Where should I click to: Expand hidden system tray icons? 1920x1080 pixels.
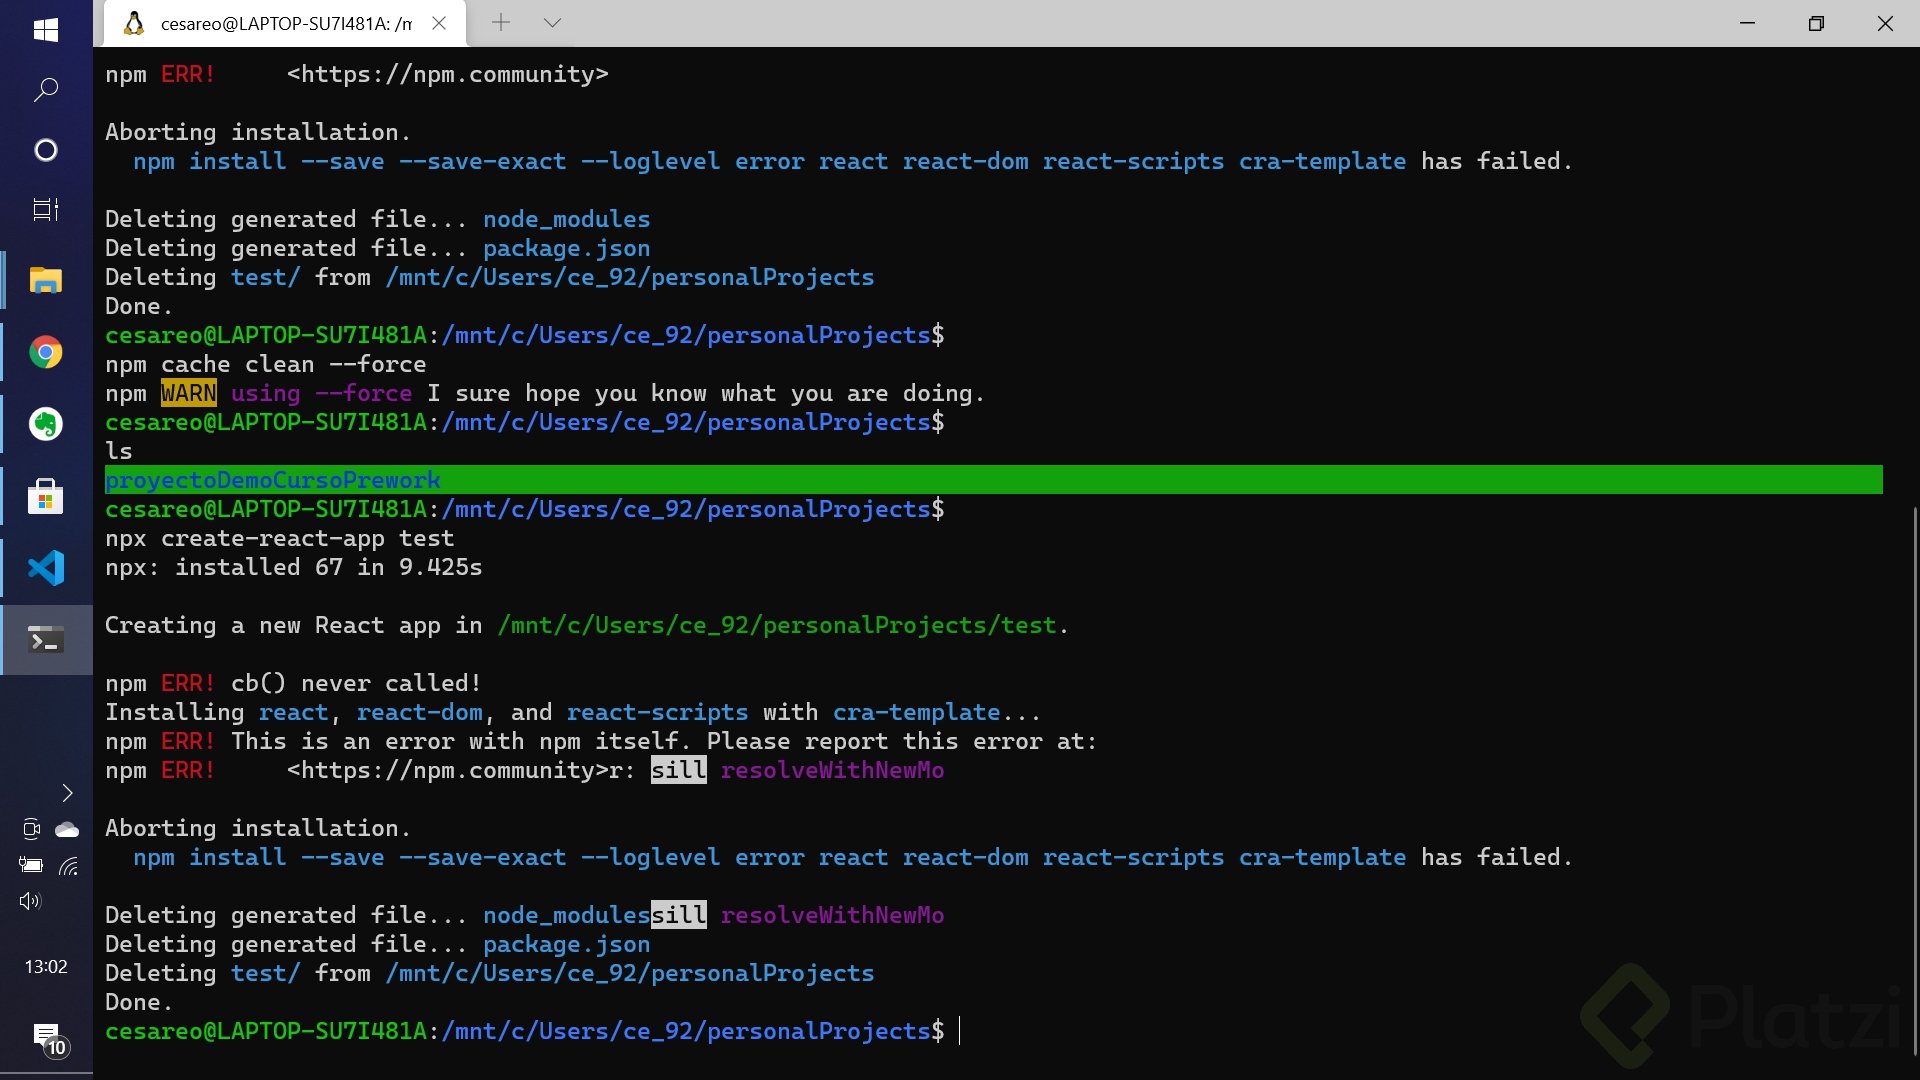[67, 793]
